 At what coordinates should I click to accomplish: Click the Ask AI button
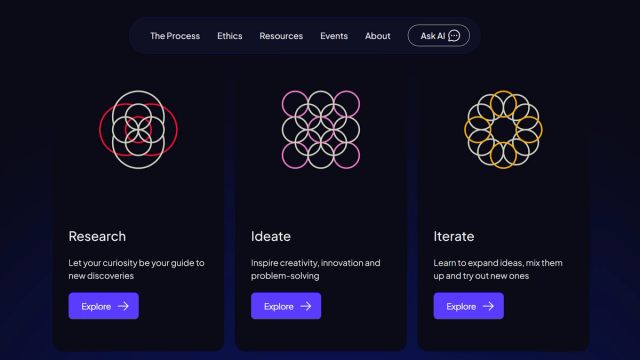pyautogui.click(x=439, y=36)
